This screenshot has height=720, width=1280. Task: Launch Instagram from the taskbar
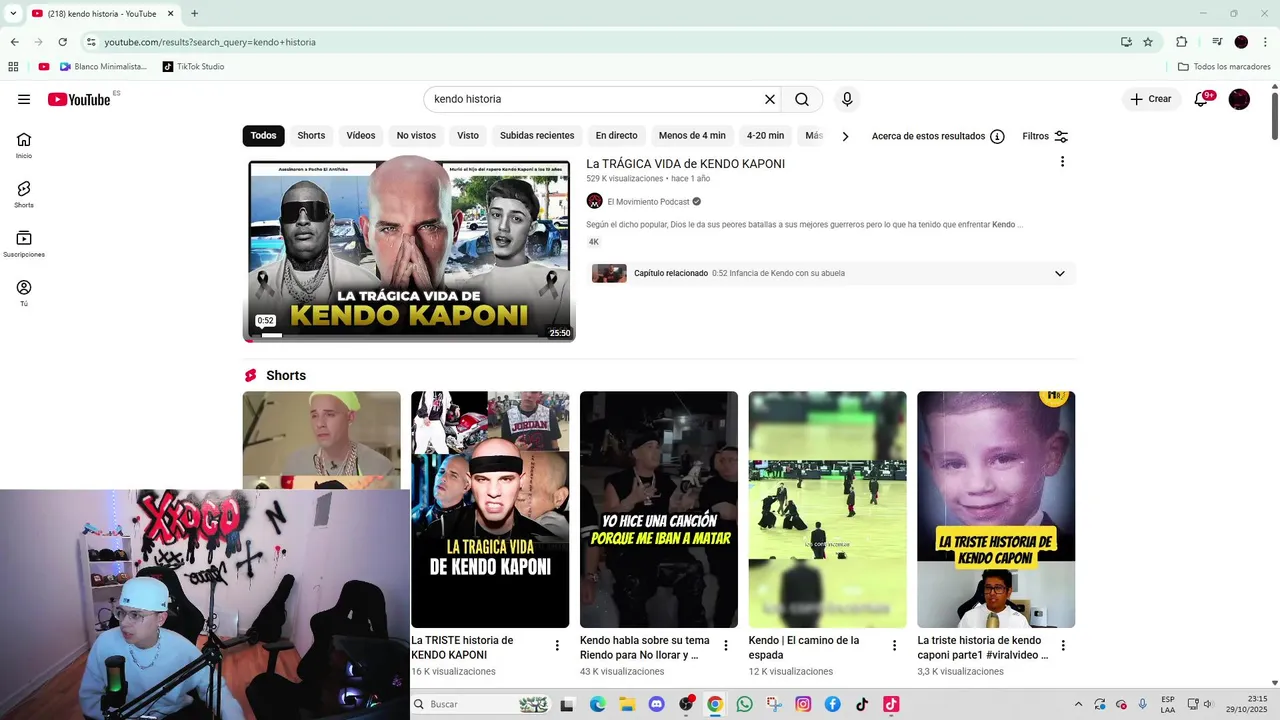[803, 704]
